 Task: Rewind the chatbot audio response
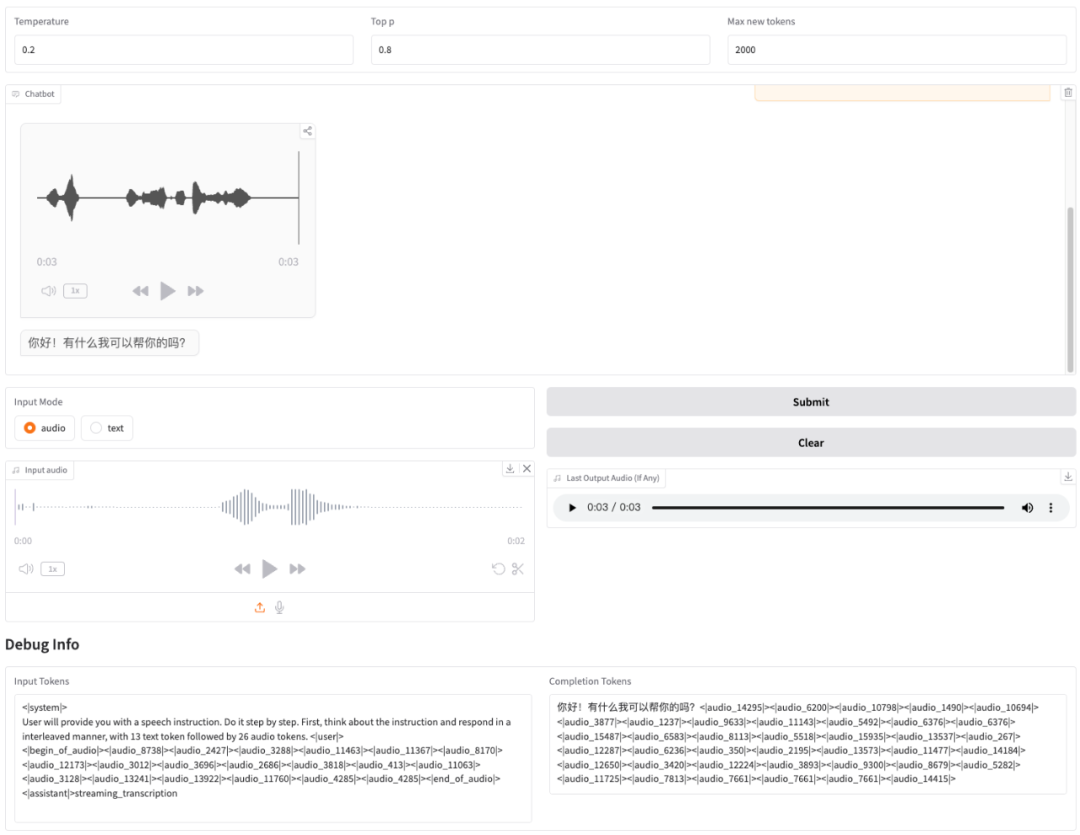point(141,291)
